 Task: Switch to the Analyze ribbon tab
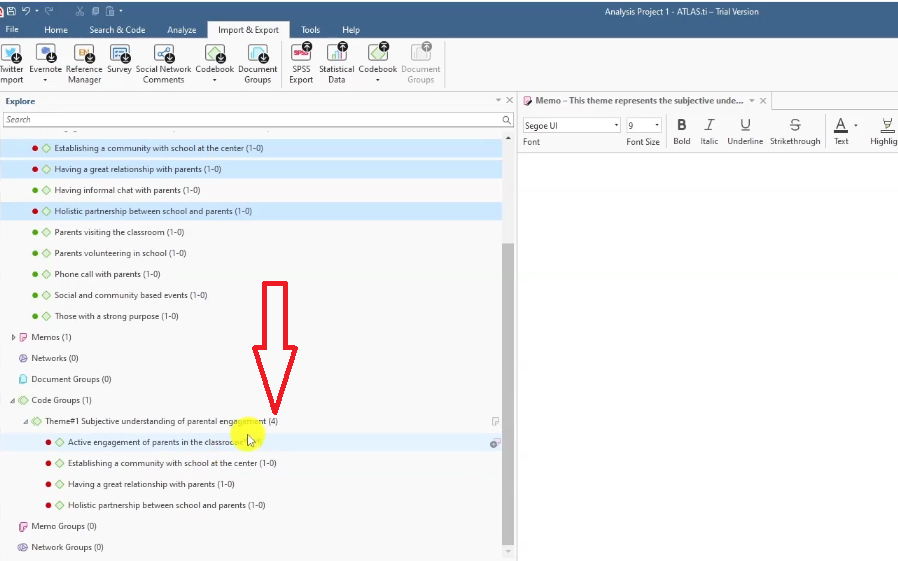[181, 30]
